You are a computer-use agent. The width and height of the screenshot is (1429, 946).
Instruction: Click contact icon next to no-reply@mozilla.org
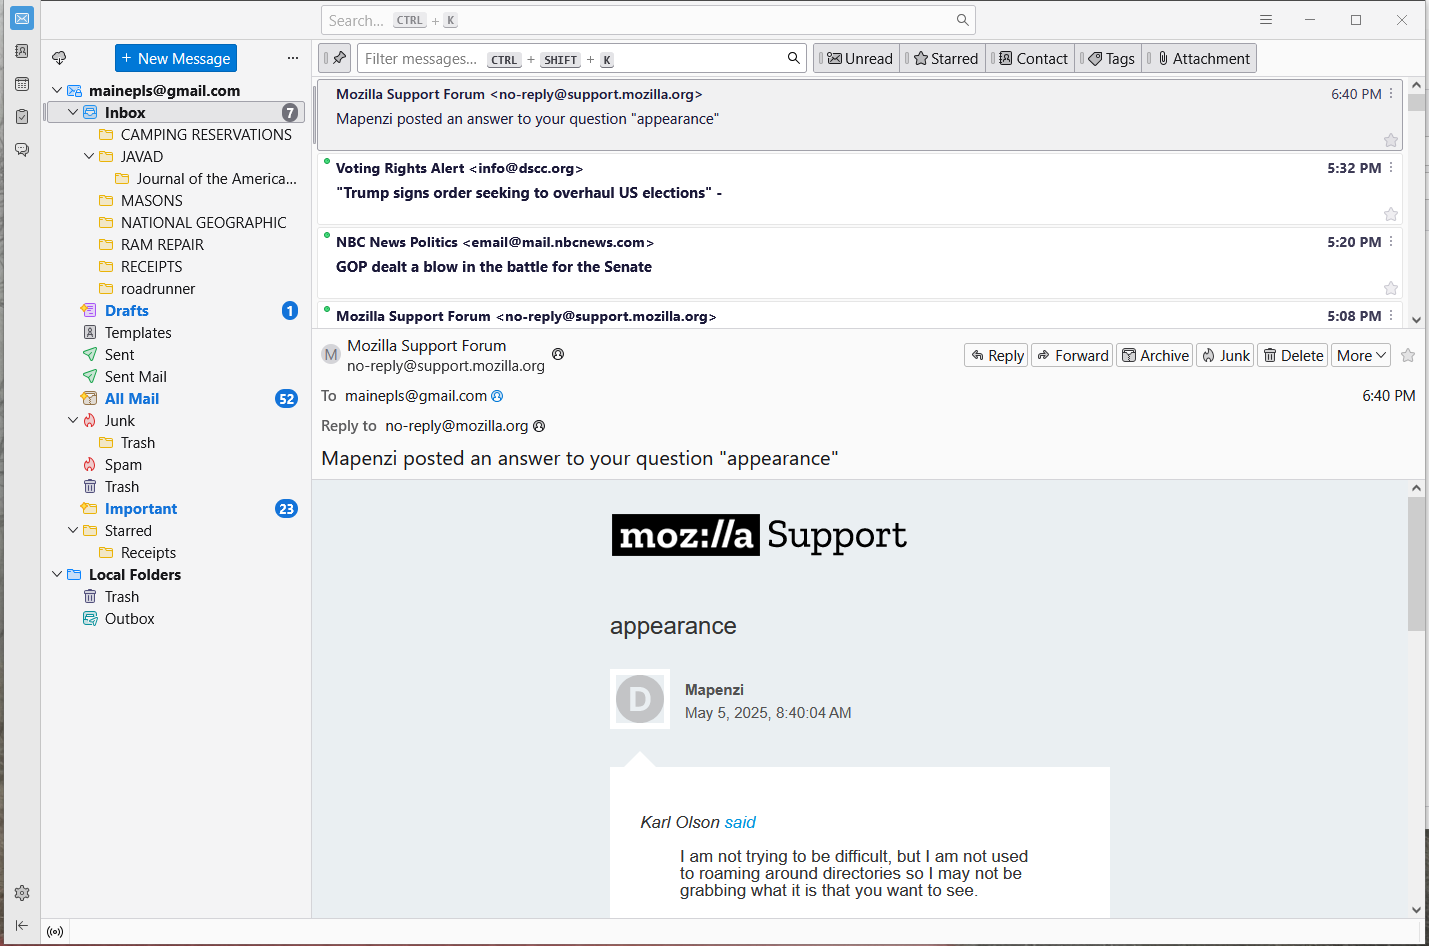[x=539, y=426]
